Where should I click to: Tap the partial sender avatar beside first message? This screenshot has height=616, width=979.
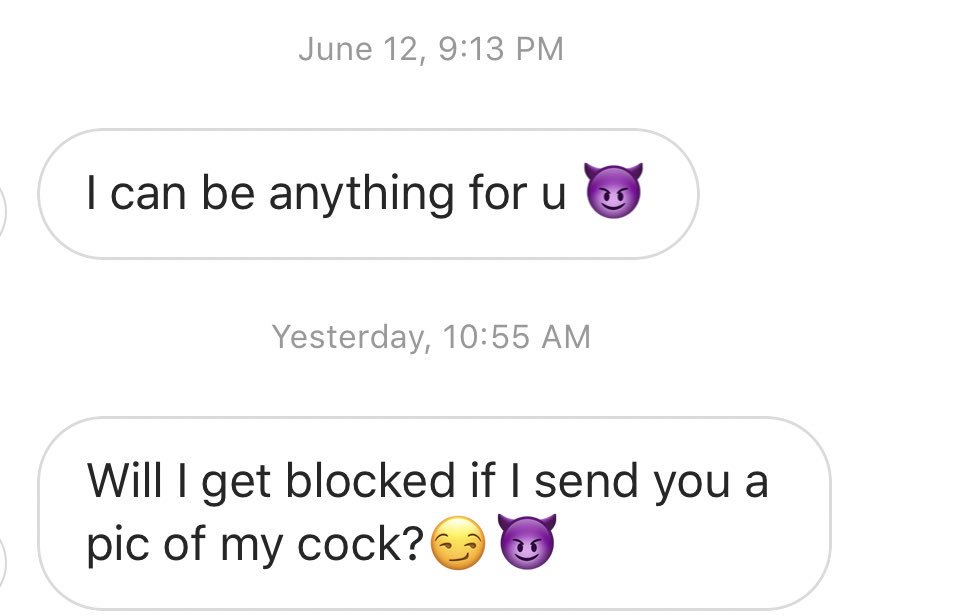pyautogui.click(x=2, y=212)
